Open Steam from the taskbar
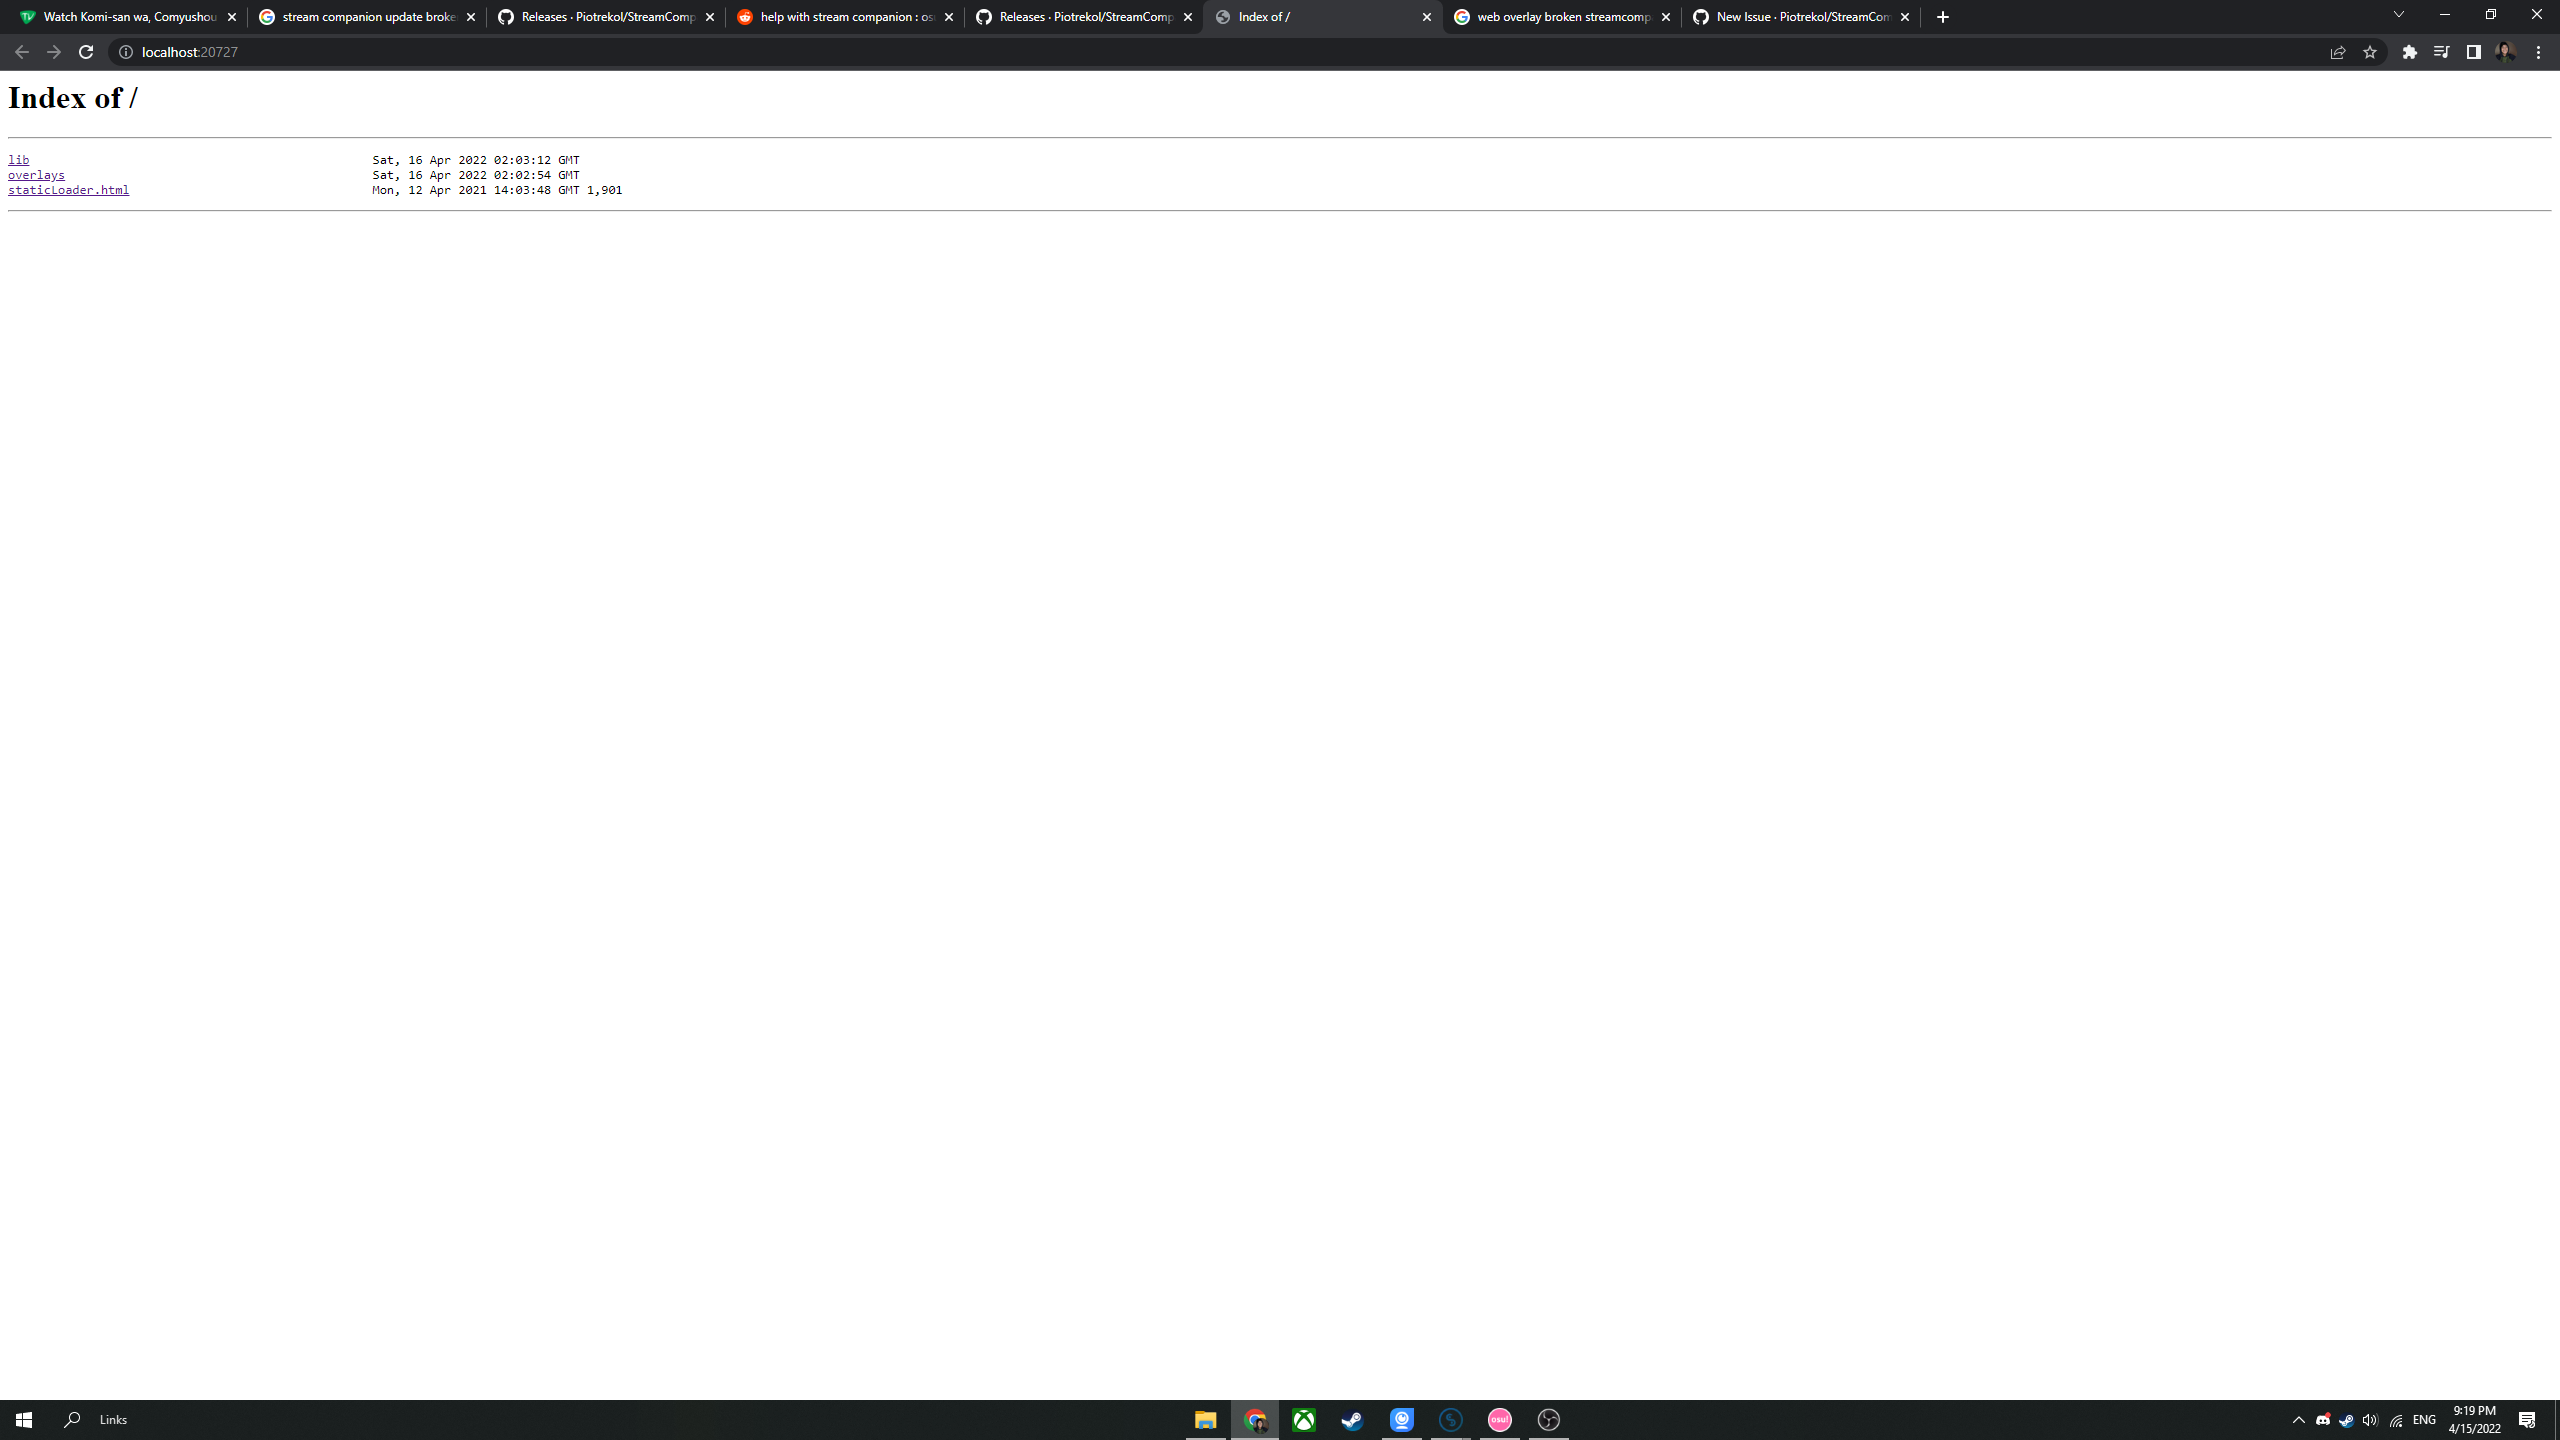This screenshot has height=1440, width=2560. tap(1352, 1419)
